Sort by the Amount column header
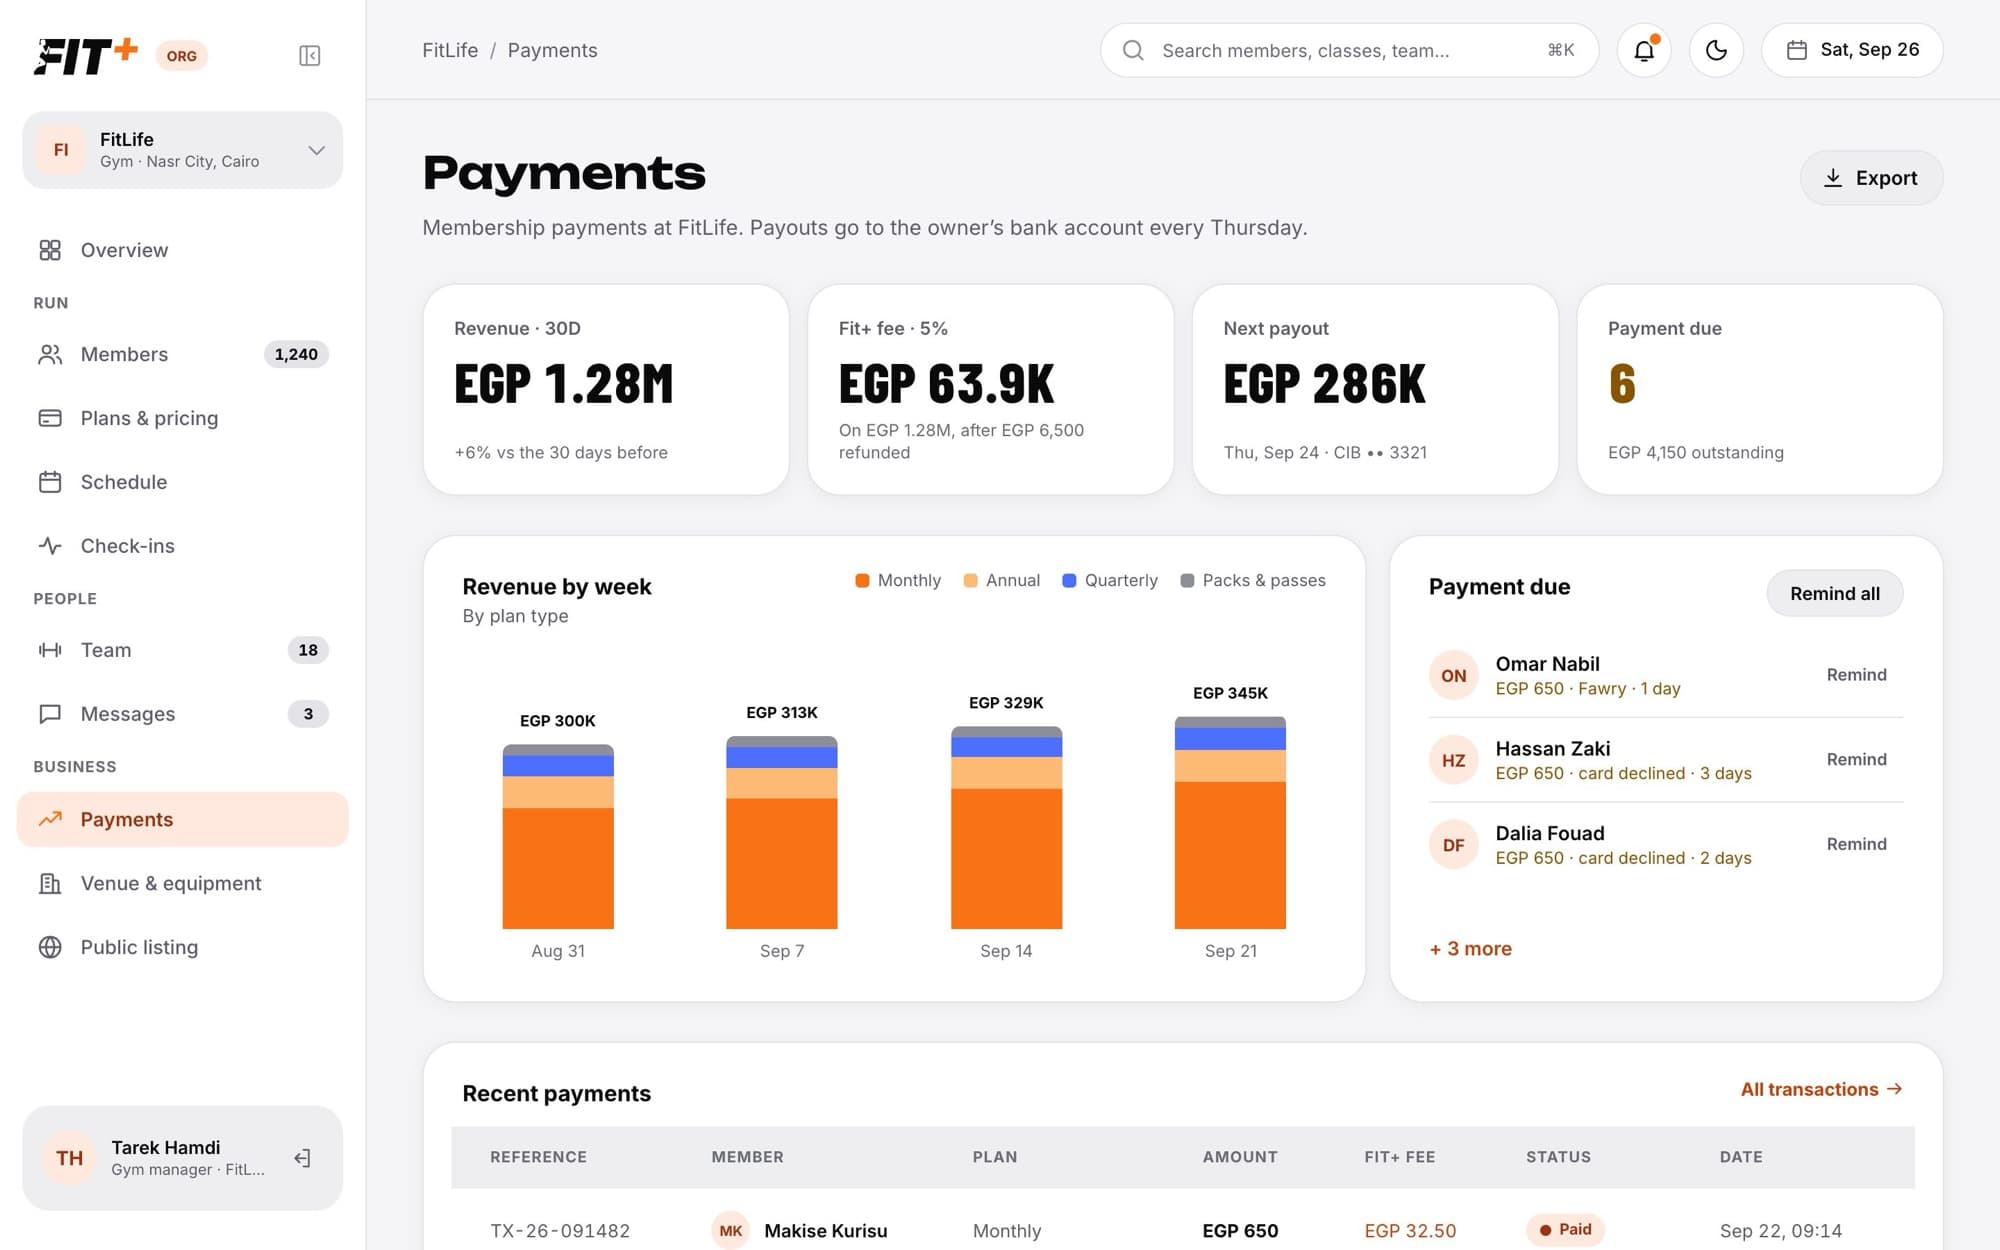Screen dimensions: 2000x1250 point(1240,1157)
